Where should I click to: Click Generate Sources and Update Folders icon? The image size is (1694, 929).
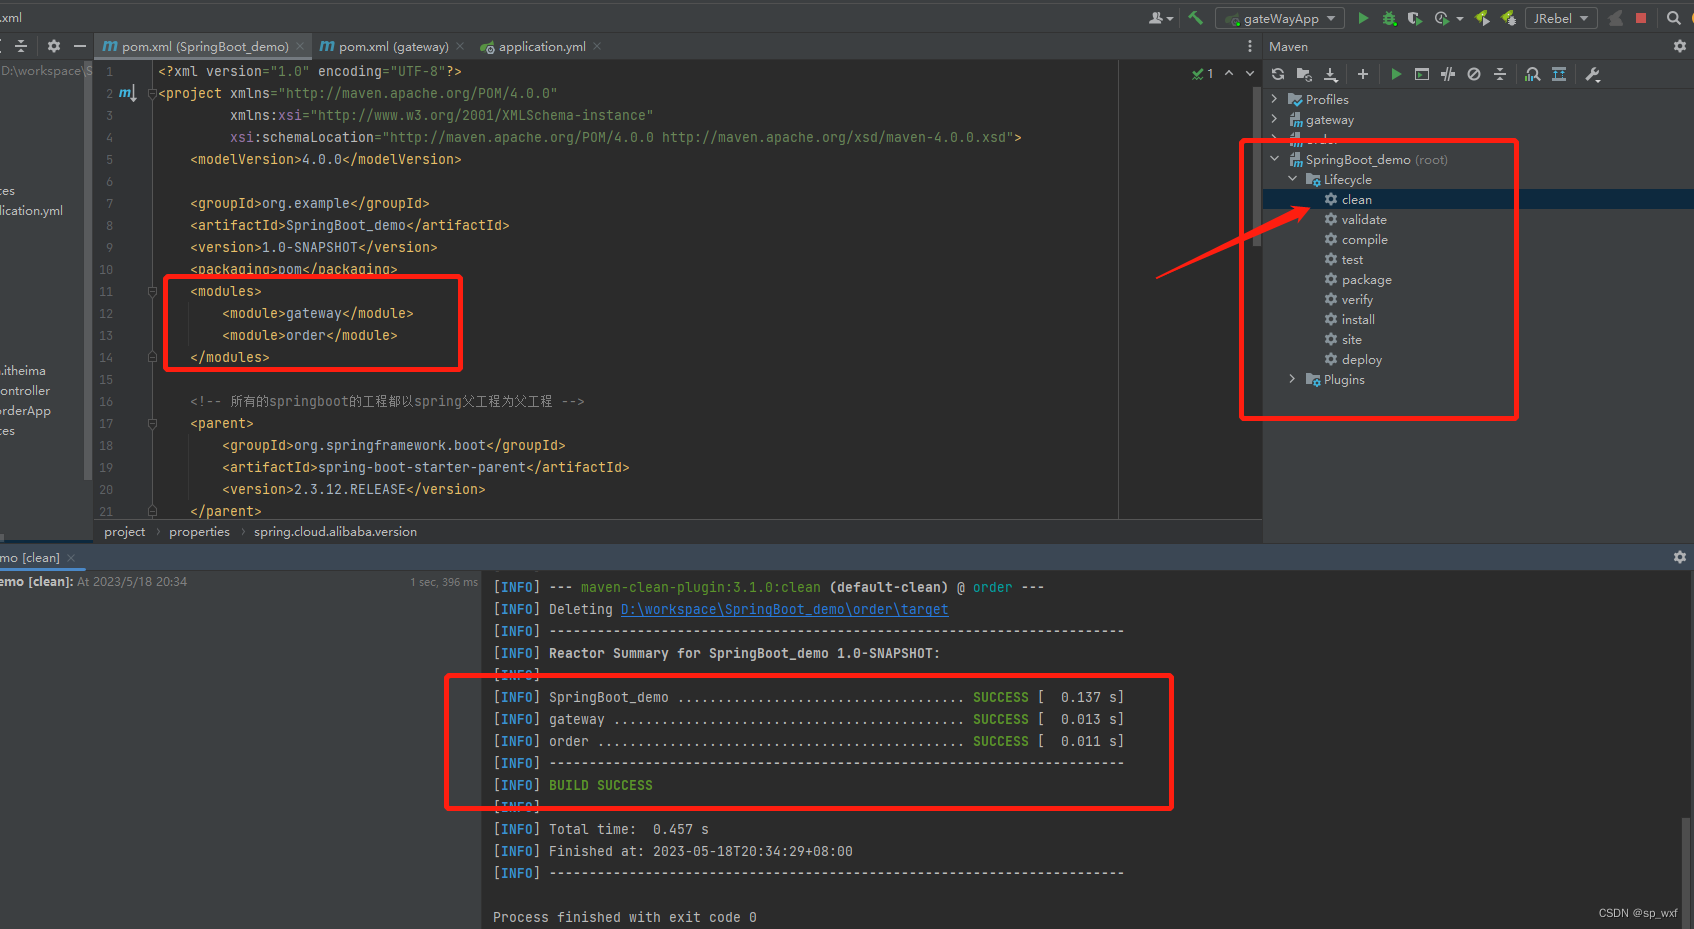(1304, 74)
